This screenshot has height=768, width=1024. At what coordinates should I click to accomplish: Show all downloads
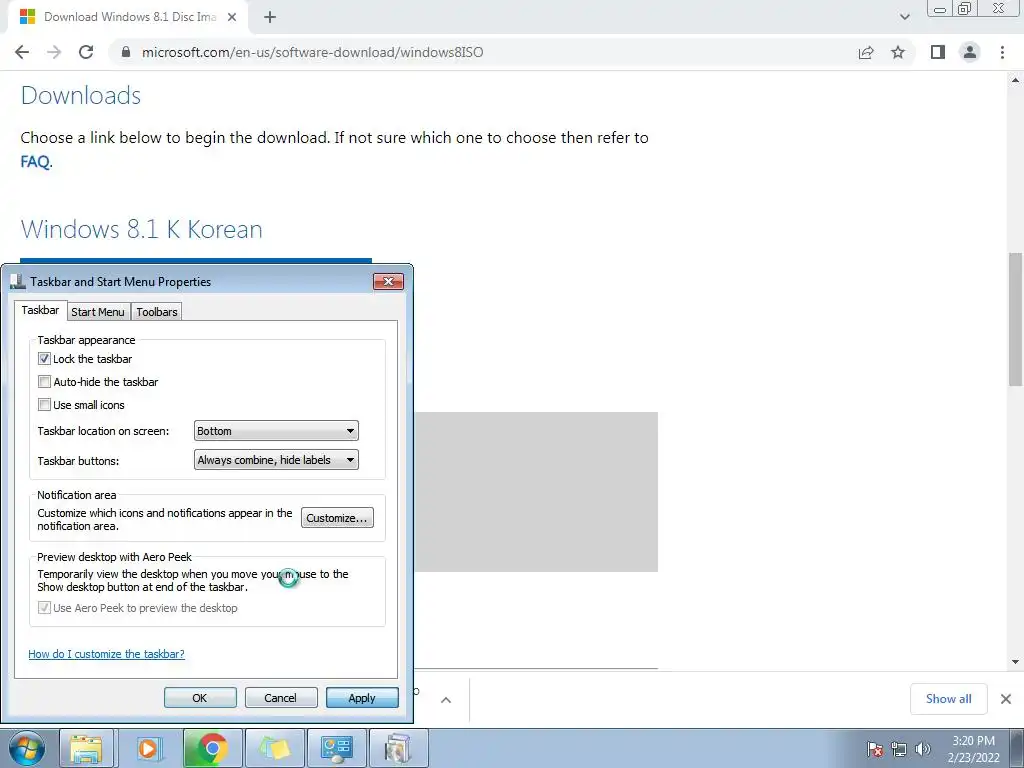(948, 699)
